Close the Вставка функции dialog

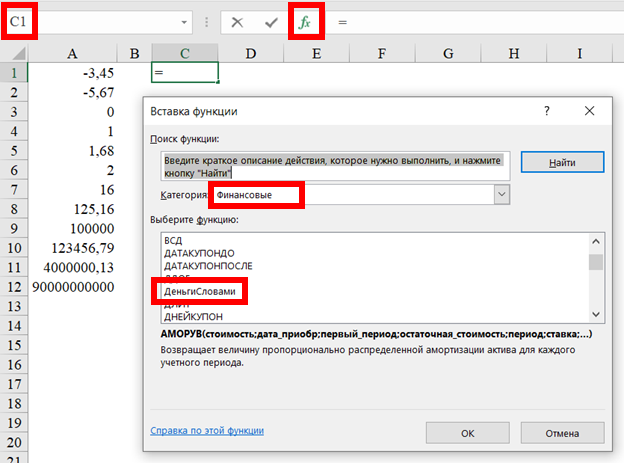coord(589,111)
